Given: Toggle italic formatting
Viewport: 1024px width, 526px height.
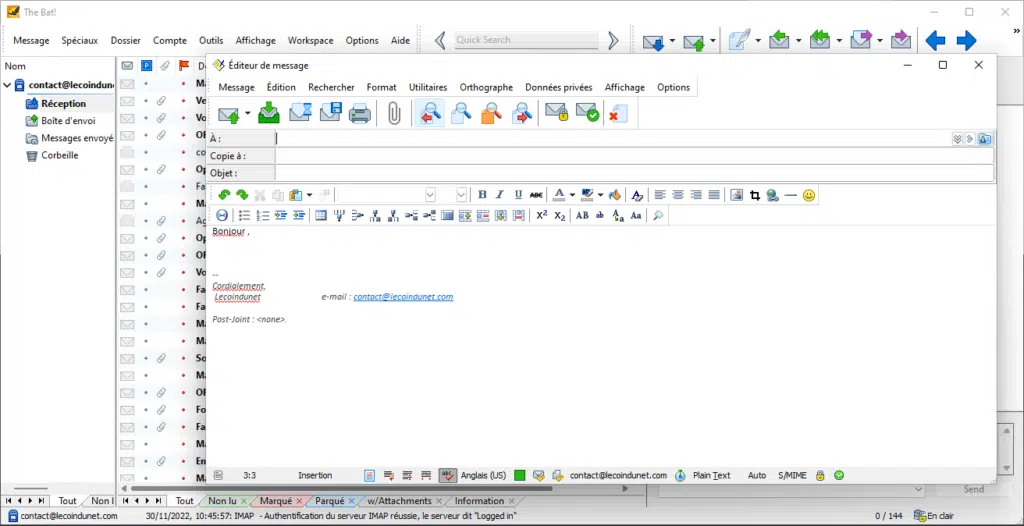Looking at the screenshot, I should [x=500, y=195].
